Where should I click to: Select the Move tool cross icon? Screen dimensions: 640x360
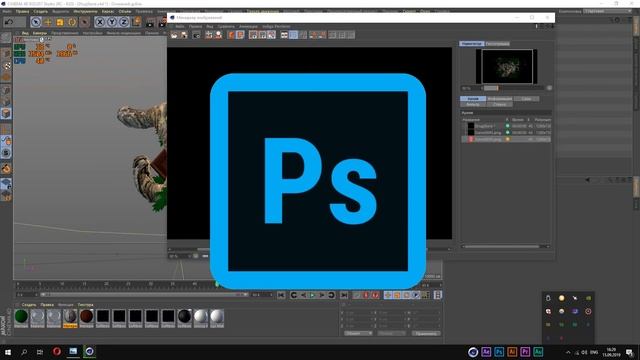coord(48,22)
